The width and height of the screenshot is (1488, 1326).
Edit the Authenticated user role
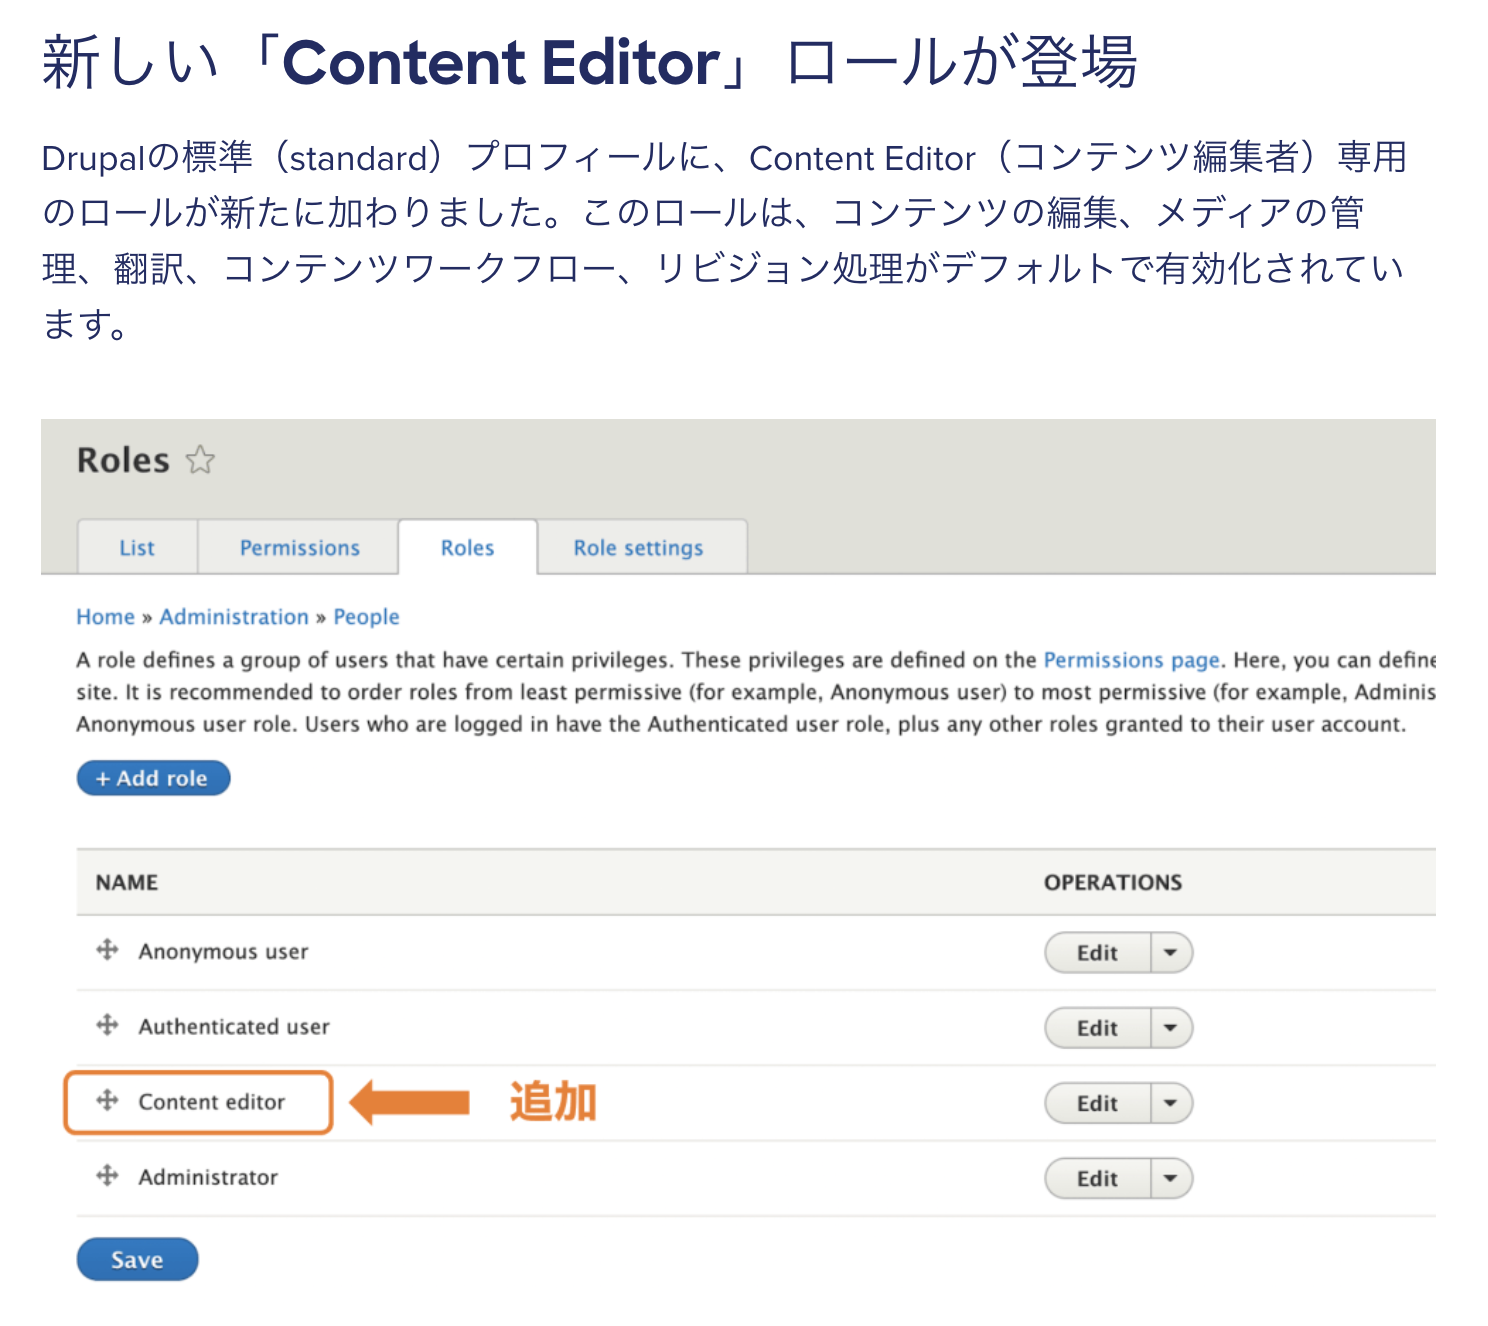[1097, 1028]
